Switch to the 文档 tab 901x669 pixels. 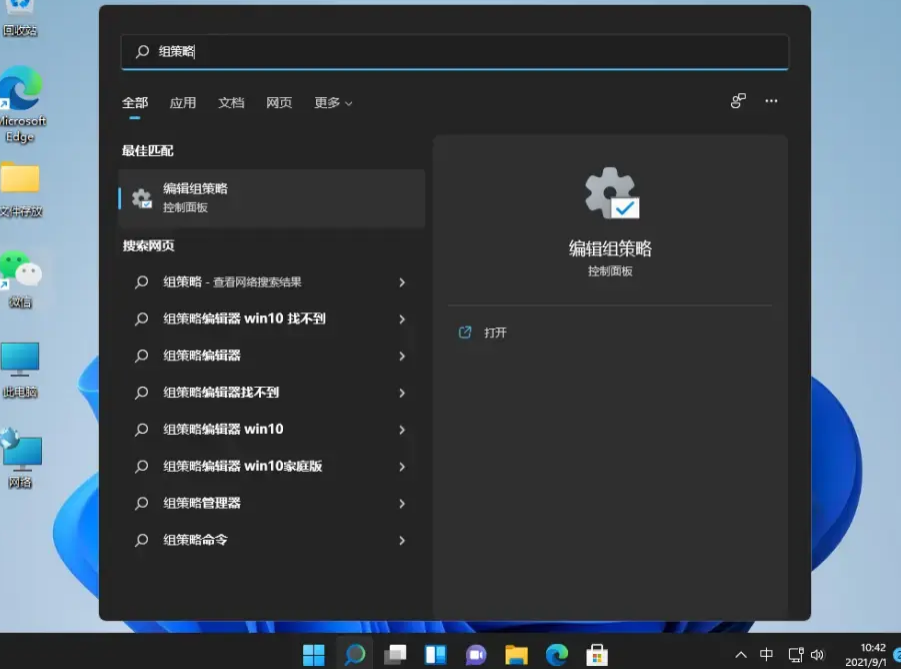(231, 102)
